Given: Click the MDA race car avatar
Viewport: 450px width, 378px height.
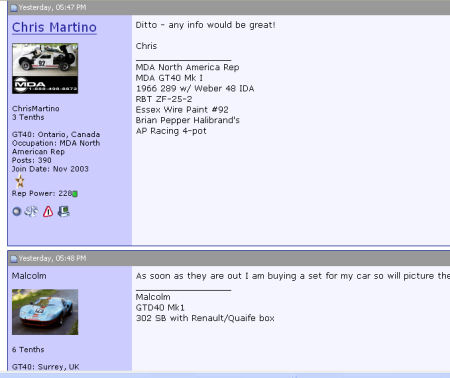Looking at the screenshot, I should click(x=45, y=69).
